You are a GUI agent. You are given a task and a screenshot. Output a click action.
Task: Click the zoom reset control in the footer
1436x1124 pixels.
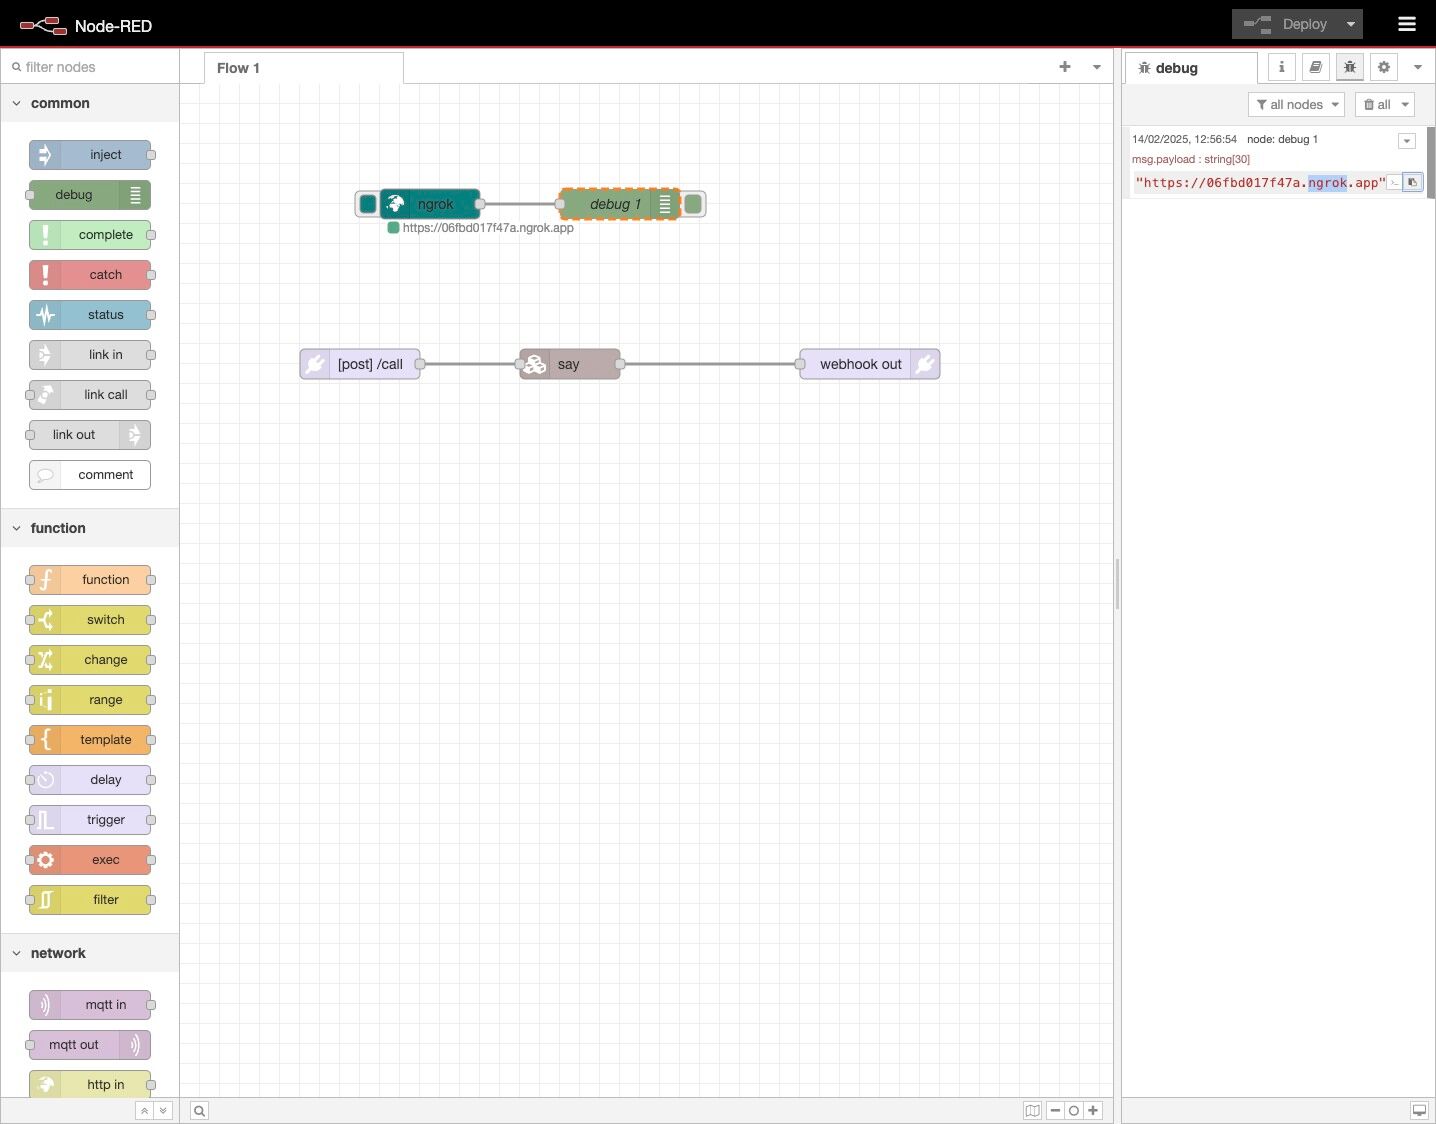click(x=1073, y=1110)
